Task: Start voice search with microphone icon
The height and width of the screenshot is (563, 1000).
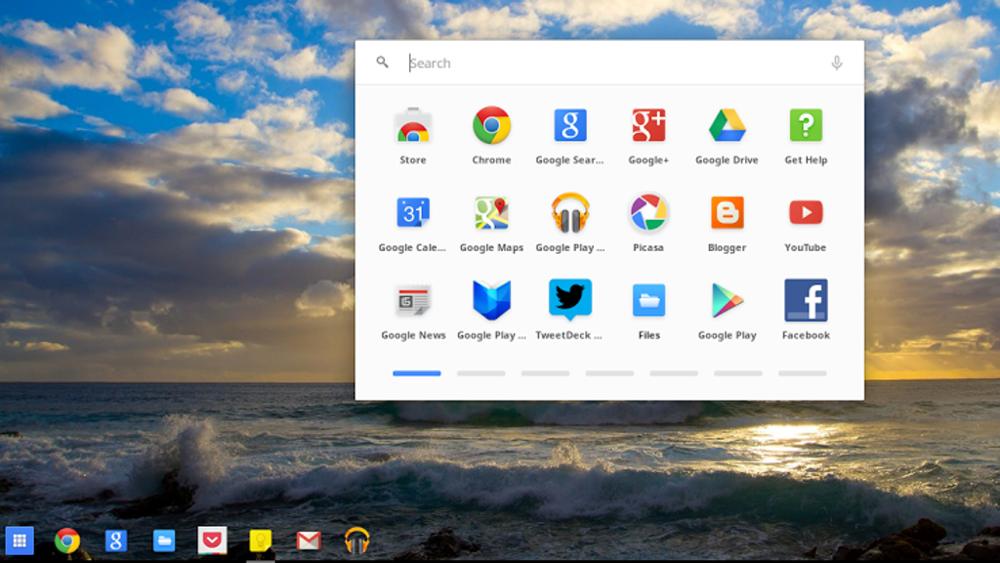Action: (x=837, y=62)
